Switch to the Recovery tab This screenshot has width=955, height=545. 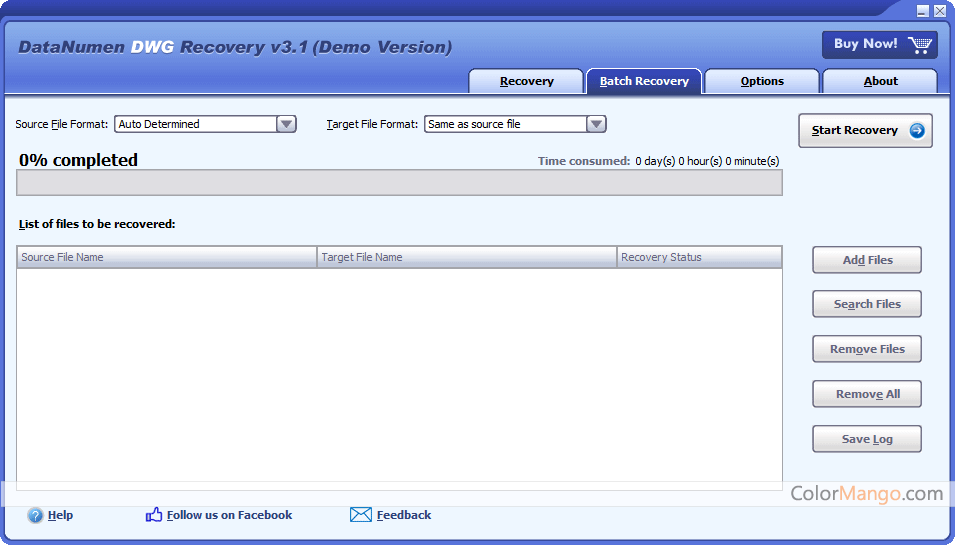(x=526, y=82)
